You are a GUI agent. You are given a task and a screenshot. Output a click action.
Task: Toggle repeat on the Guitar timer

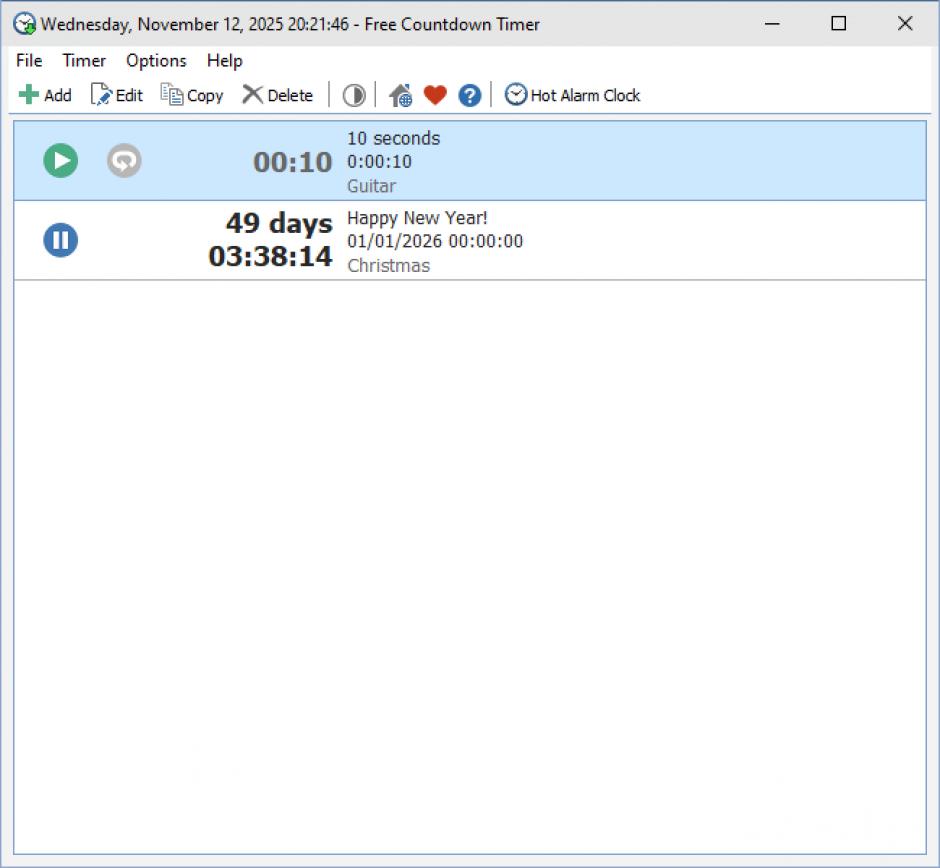(x=124, y=160)
